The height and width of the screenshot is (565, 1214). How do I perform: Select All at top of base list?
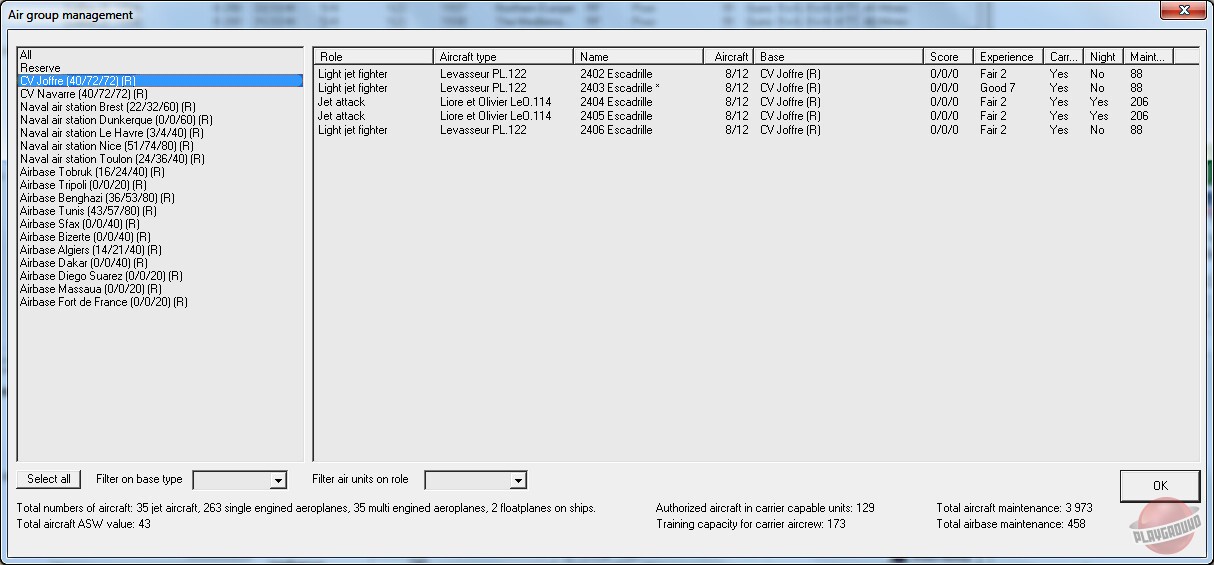point(26,55)
